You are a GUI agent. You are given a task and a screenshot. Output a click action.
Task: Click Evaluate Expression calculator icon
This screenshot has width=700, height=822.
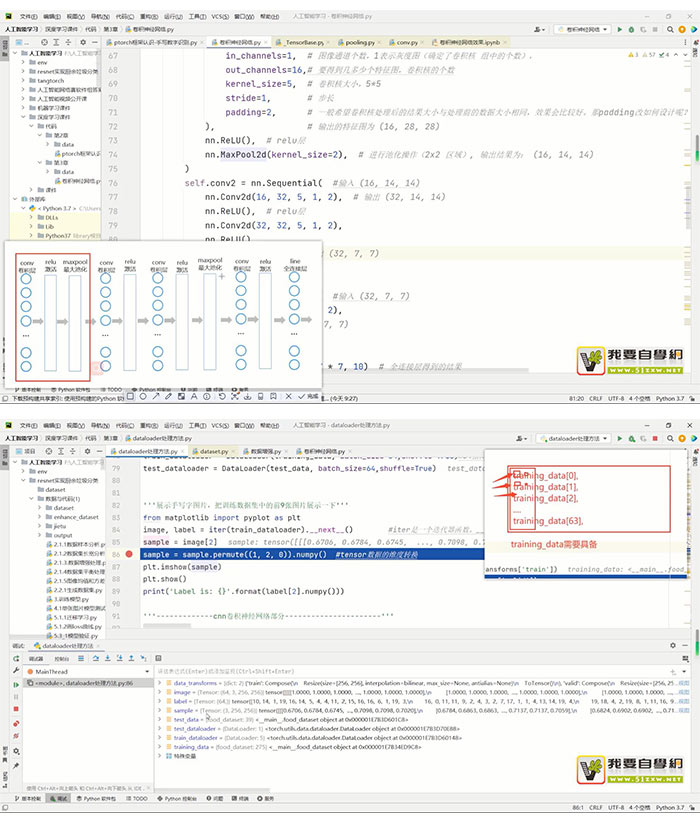pos(158,658)
